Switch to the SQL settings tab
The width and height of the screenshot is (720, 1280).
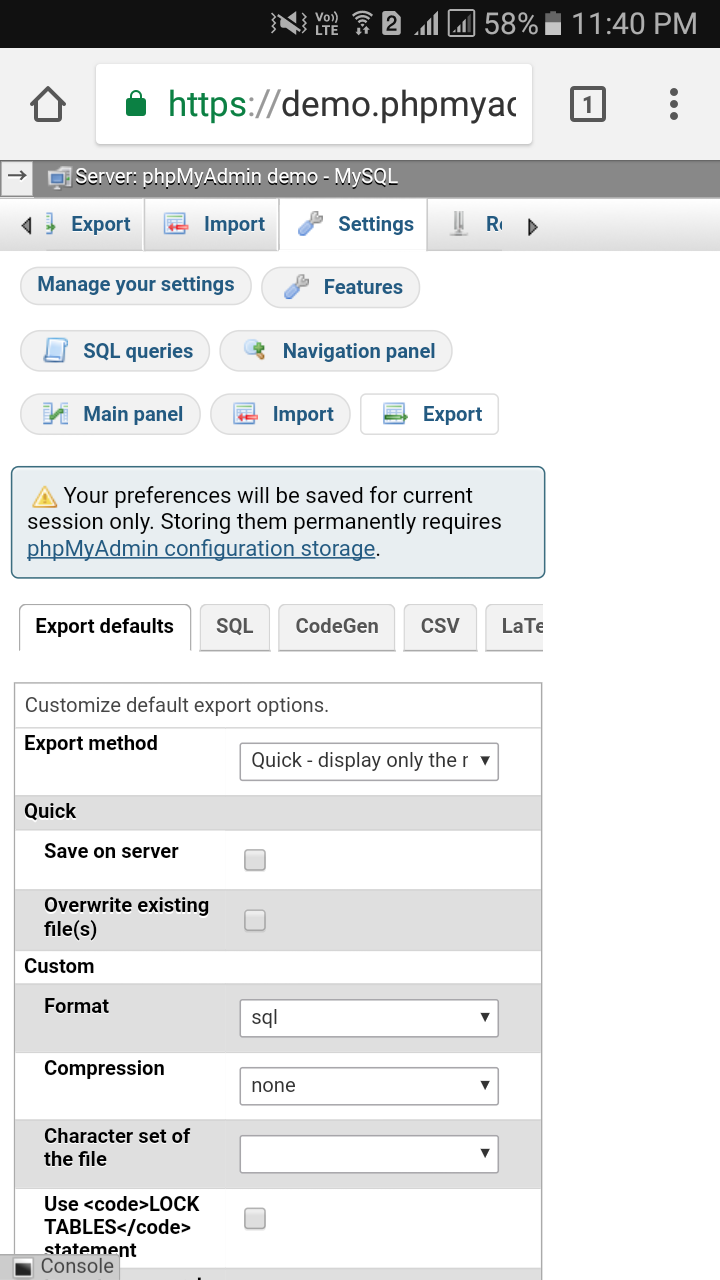click(x=234, y=627)
